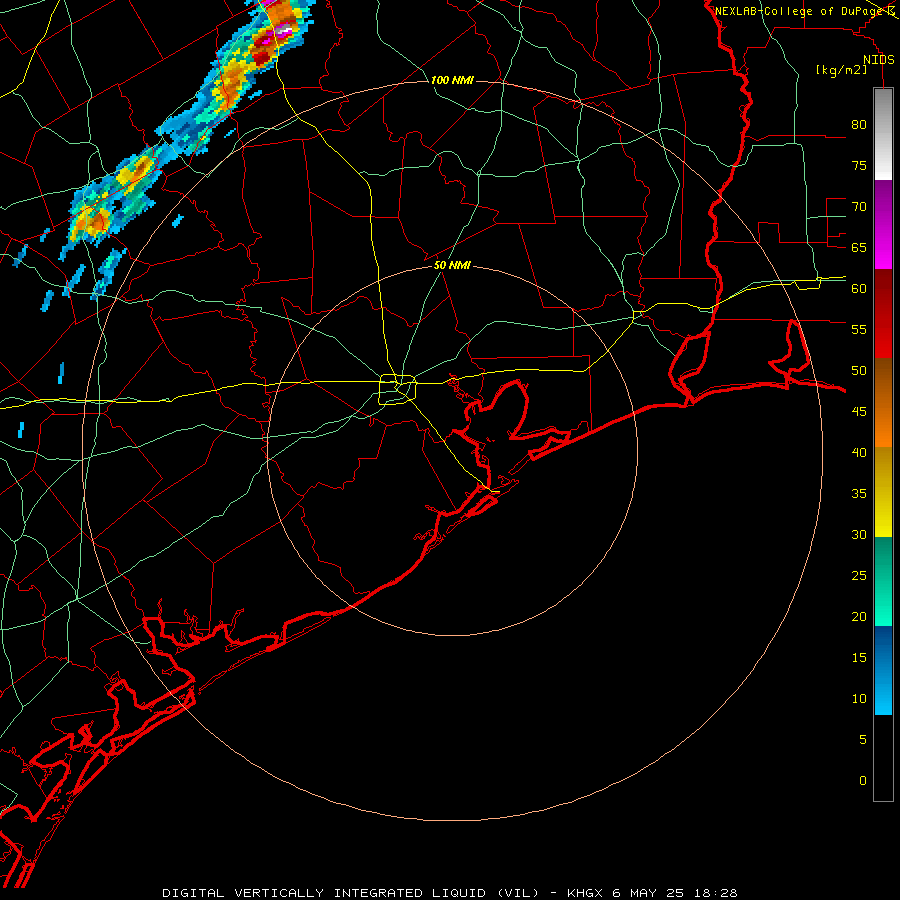The width and height of the screenshot is (900, 900).
Task: Pick the blue band of the color bar
Action: click(x=883, y=670)
